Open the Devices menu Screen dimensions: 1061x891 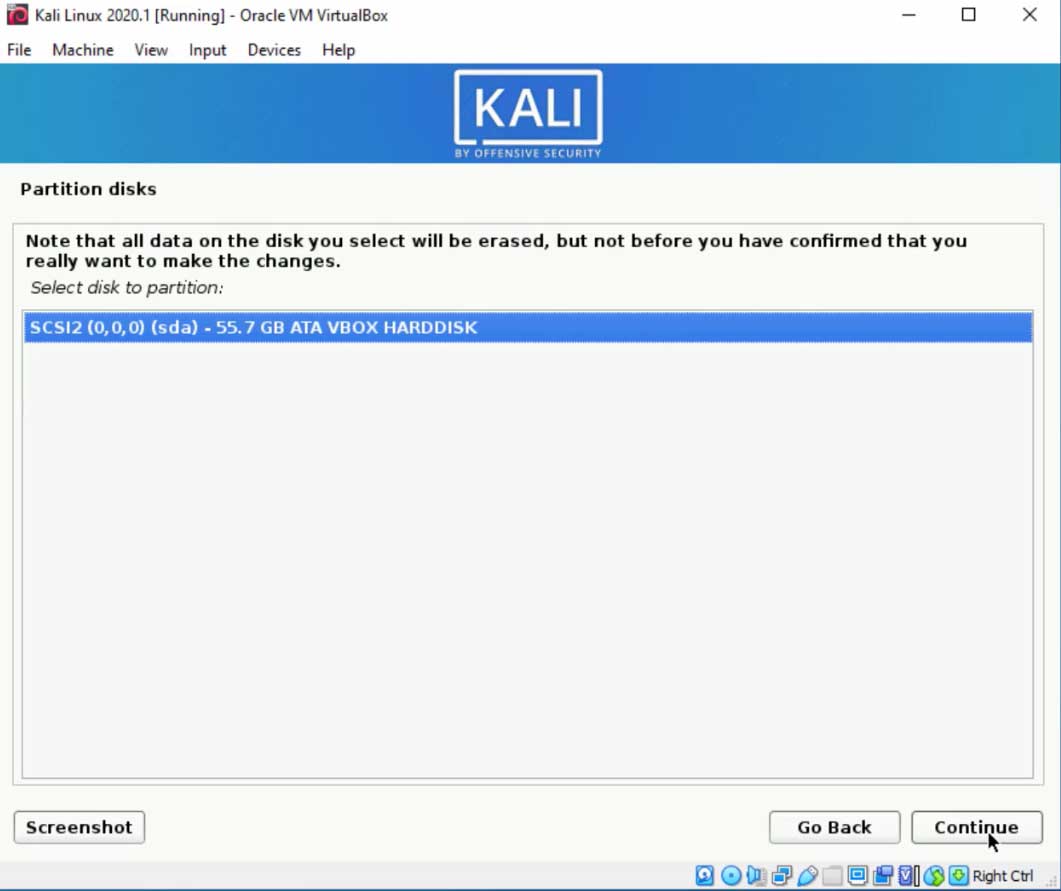274,50
